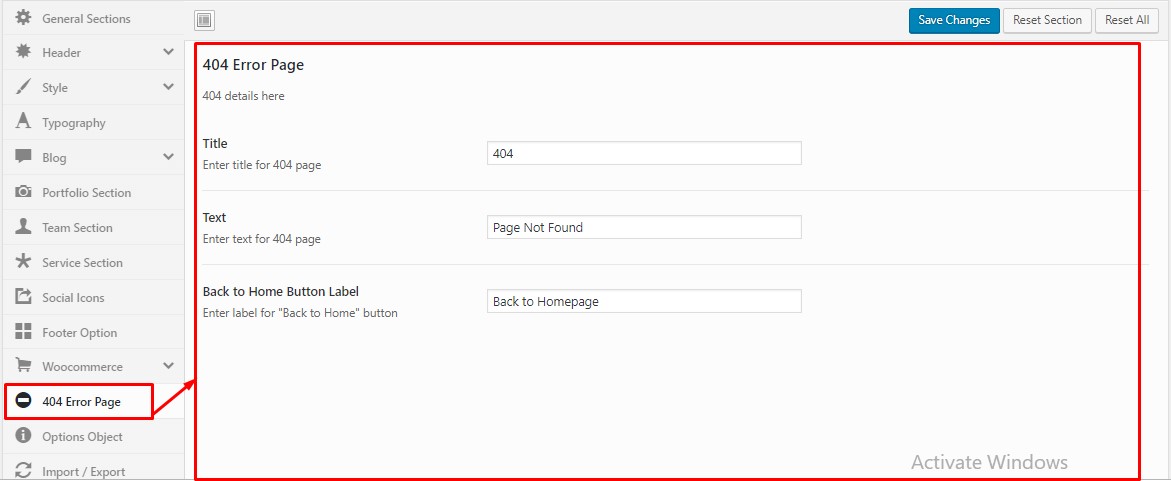The height and width of the screenshot is (481, 1171).
Task: Expand the Style section chevron
Action: tap(168, 87)
